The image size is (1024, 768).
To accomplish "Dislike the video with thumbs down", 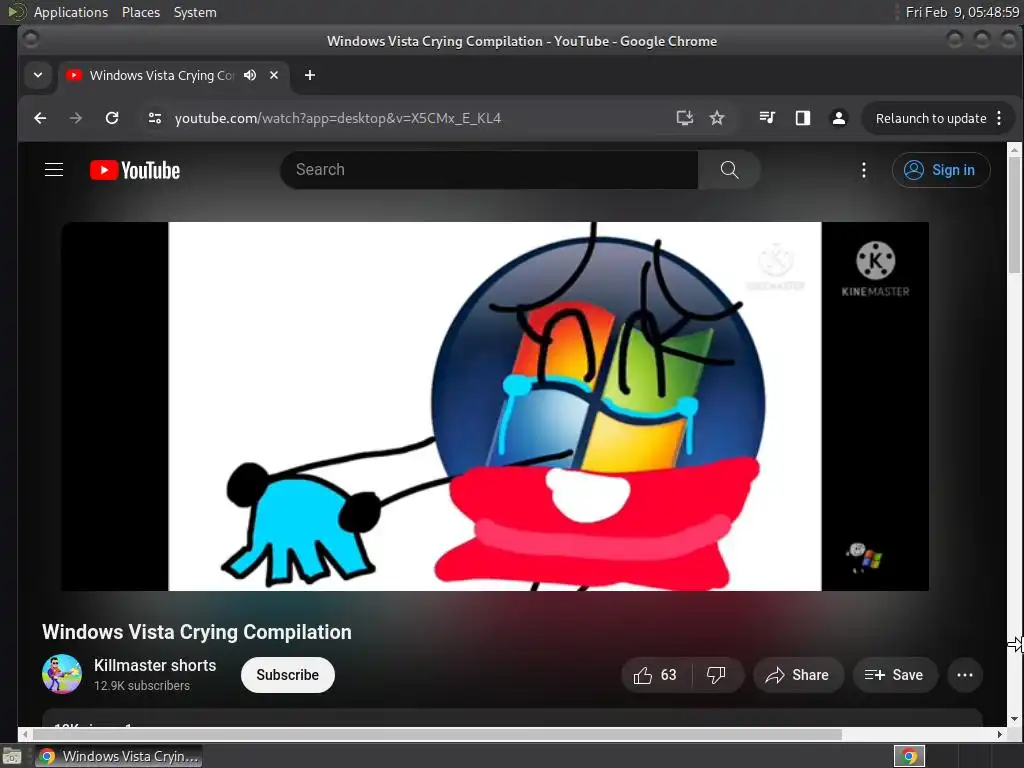I will click(716, 675).
